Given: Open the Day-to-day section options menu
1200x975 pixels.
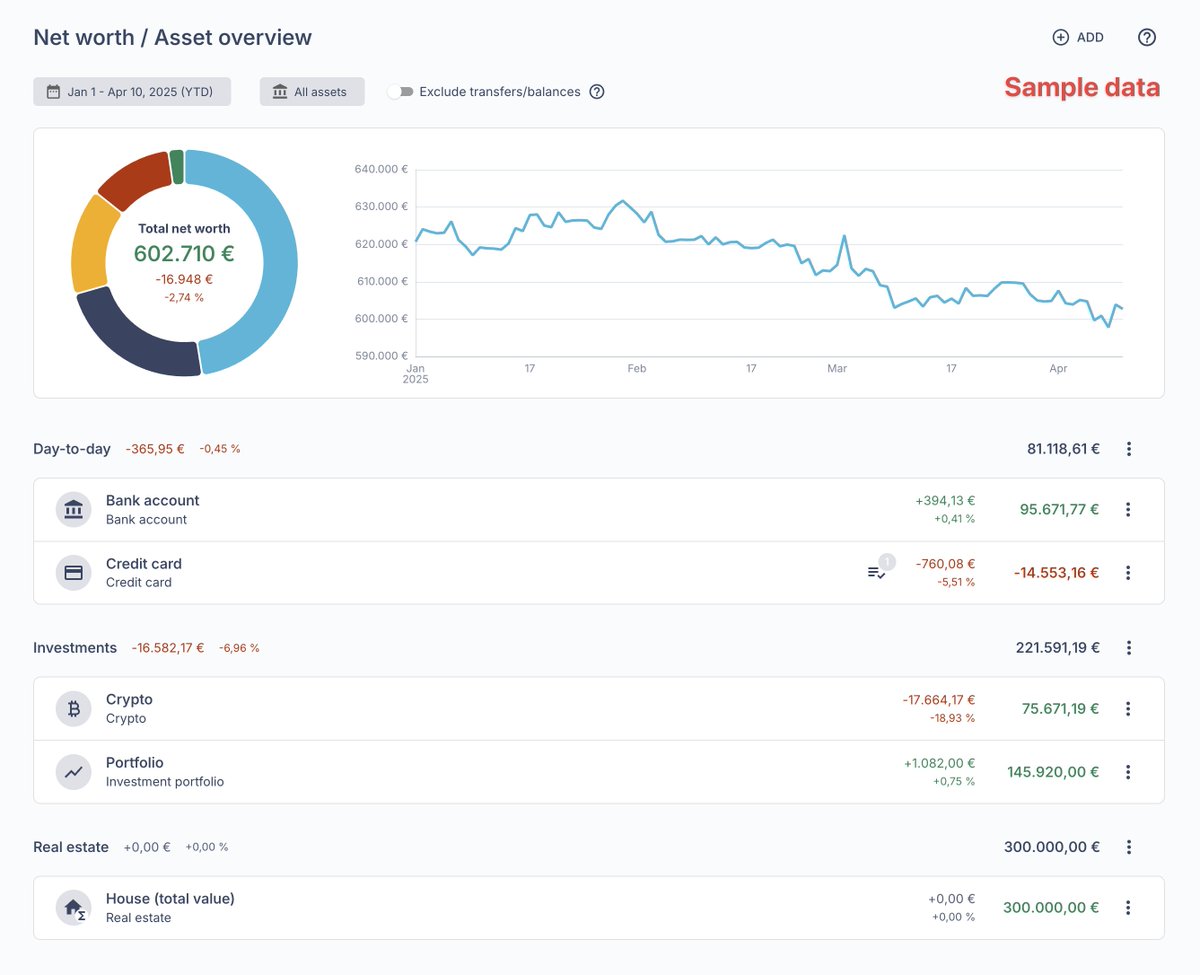Looking at the screenshot, I should 1128,449.
